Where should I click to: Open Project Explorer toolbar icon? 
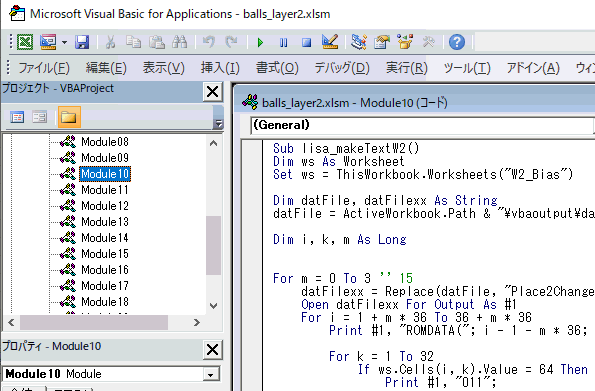point(359,42)
